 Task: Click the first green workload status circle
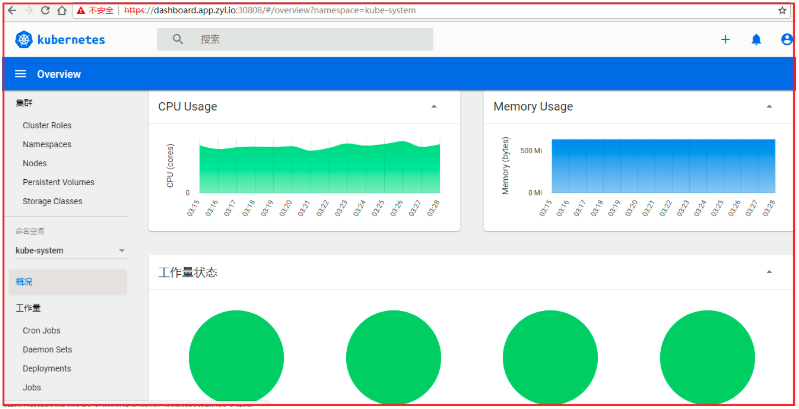click(236, 357)
